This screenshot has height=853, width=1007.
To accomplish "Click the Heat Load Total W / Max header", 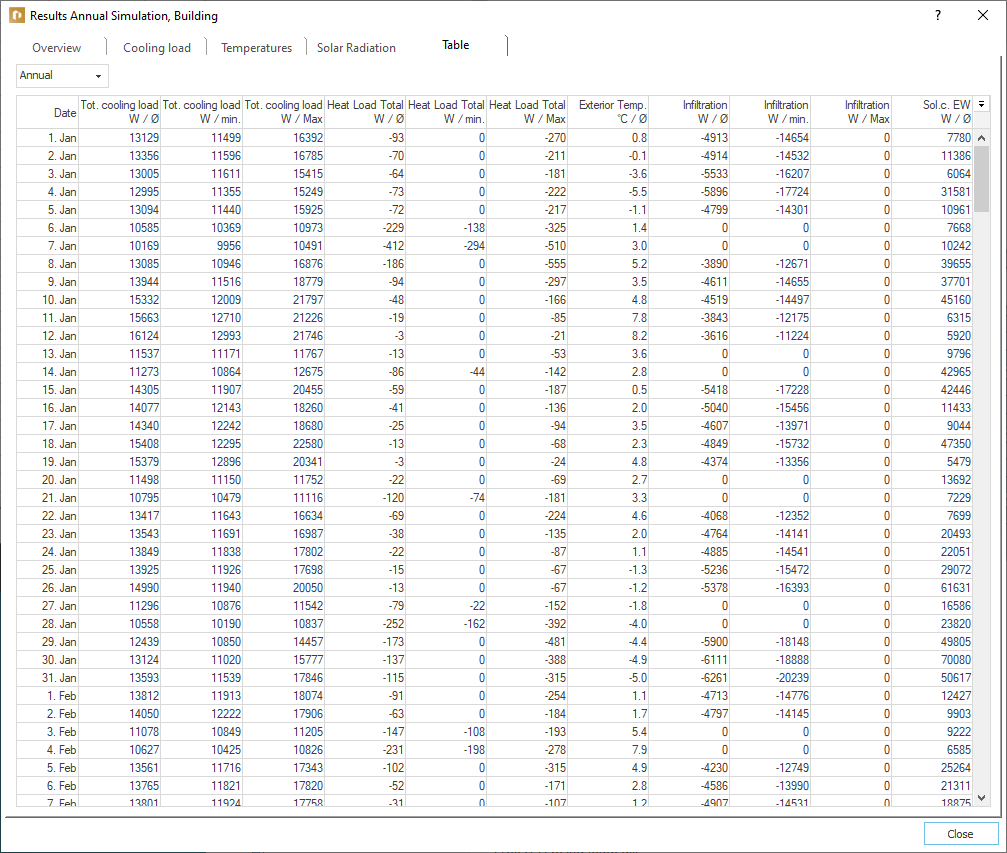I will tap(527, 112).
